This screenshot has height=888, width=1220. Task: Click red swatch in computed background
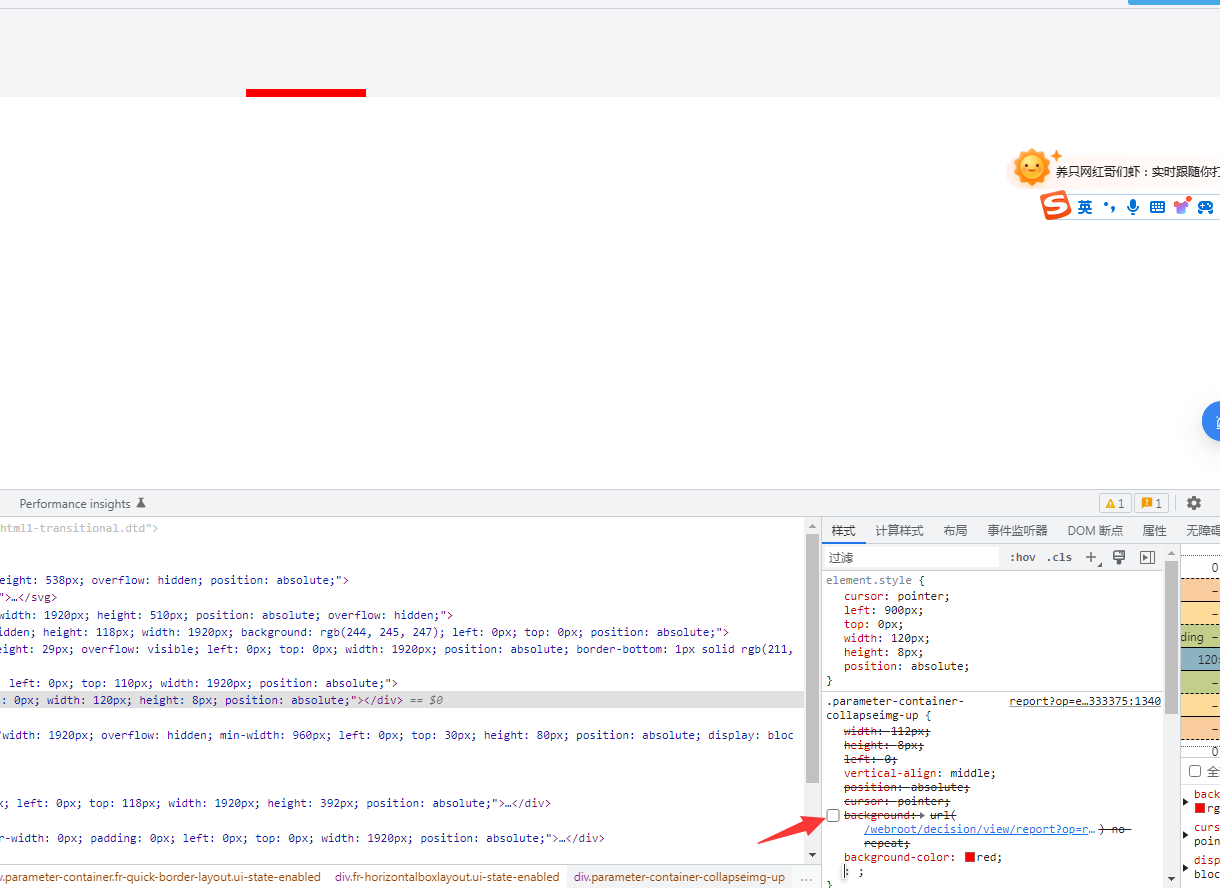tap(1200, 808)
